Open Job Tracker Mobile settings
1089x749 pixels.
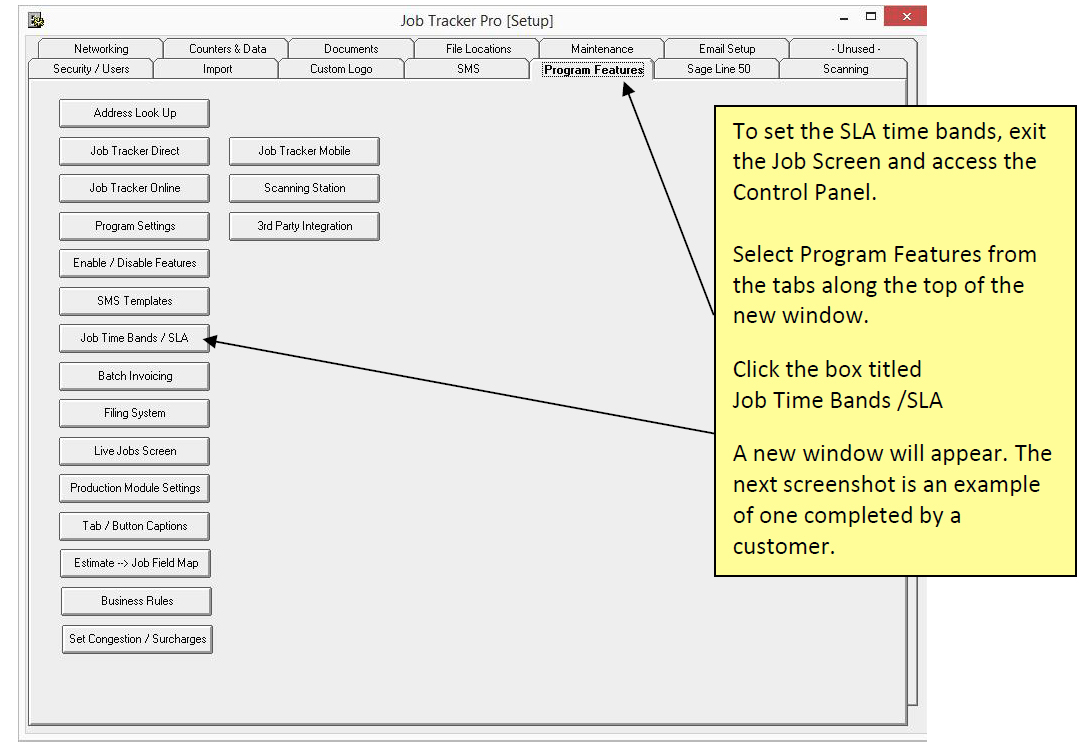point(304,151)
